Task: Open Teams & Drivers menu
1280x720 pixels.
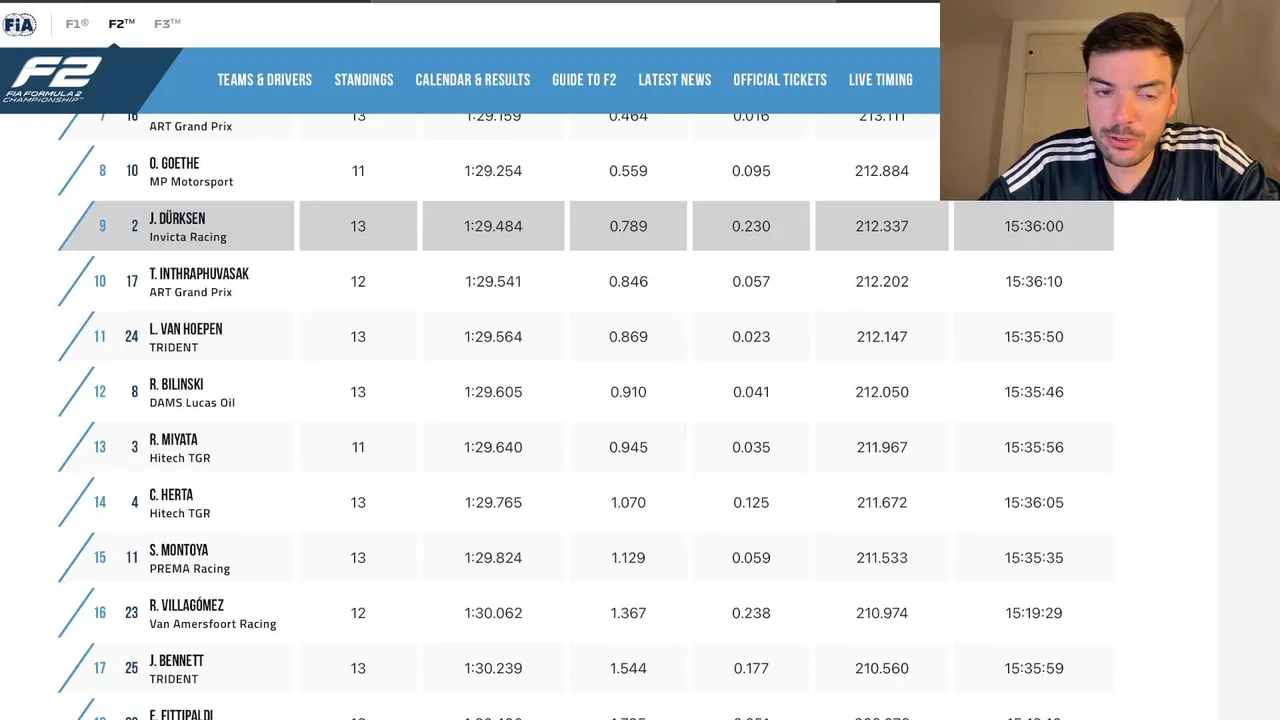Action: tap(265, 80)
